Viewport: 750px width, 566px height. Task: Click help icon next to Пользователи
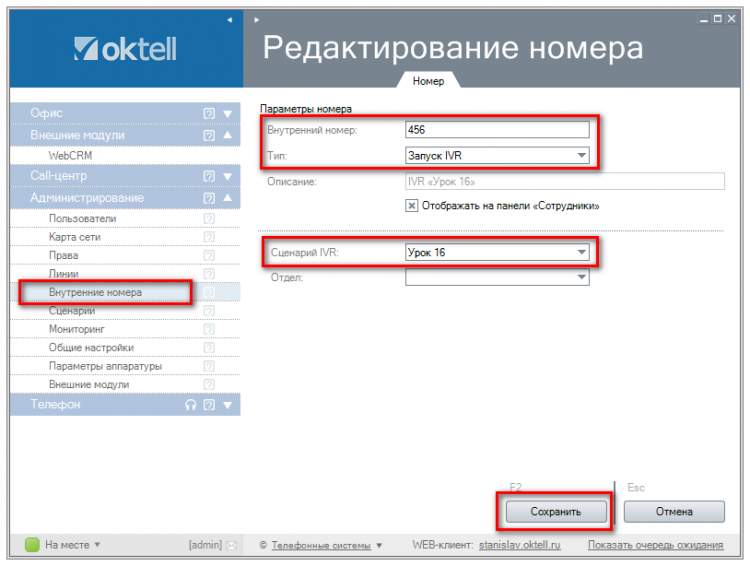209,218
